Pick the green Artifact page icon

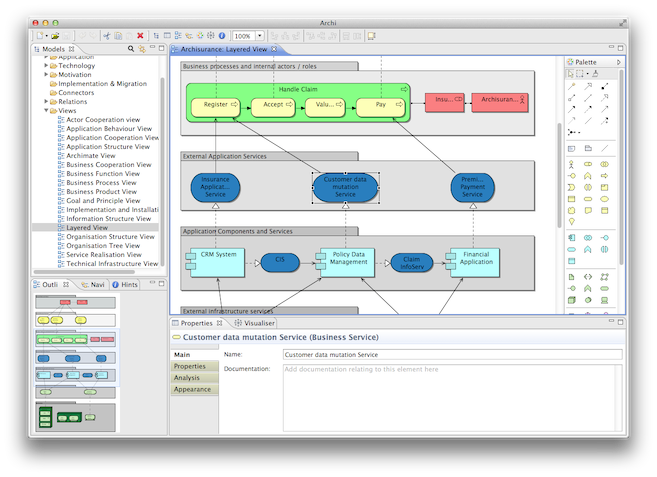click(x=572, y=277)
